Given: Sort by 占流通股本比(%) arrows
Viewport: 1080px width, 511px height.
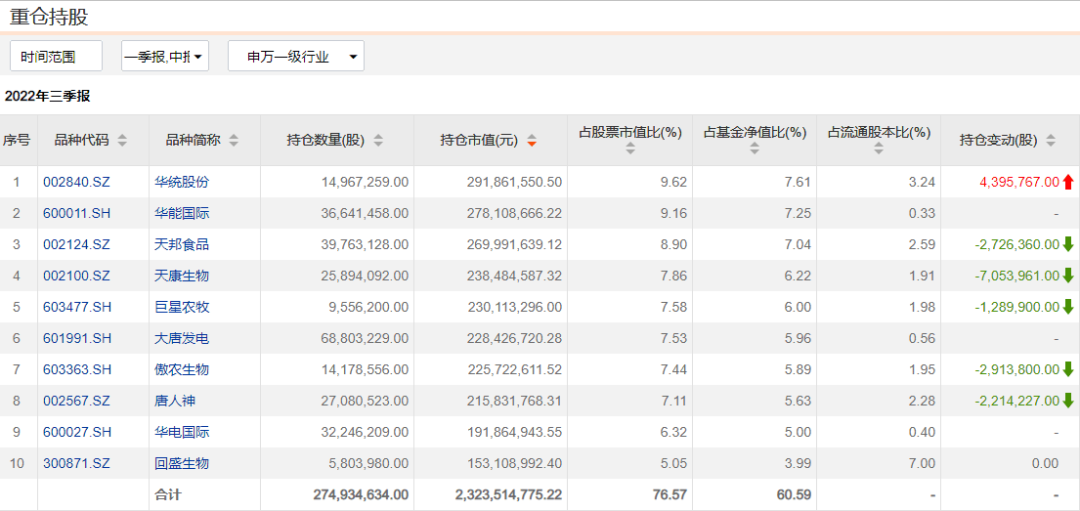Looking at the screenshot, I should 878,149.
